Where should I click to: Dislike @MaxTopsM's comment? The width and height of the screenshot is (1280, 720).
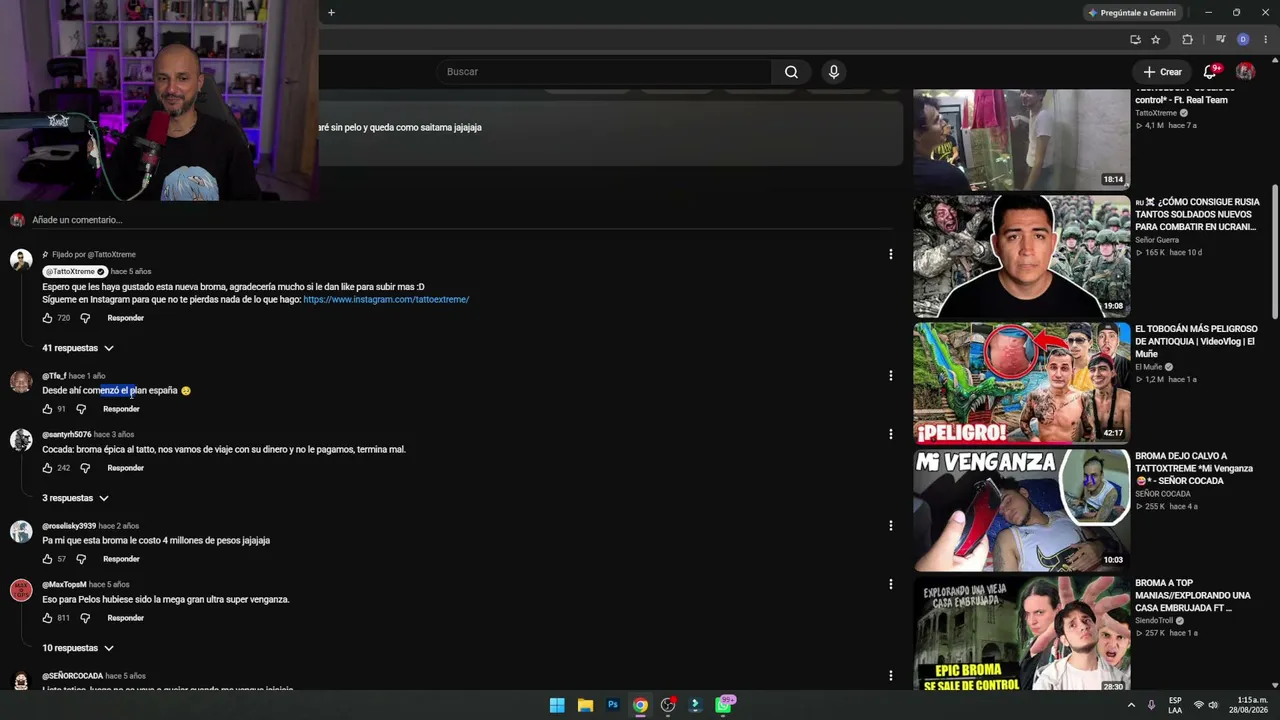coord(85,618)
